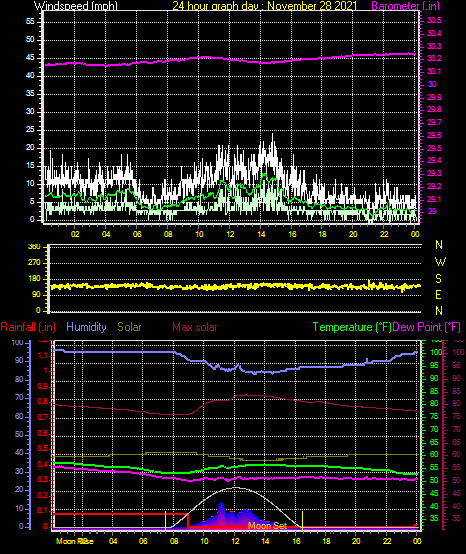The height and width of the screenshot is (554, 466).
Task: Click the 30.5 barometer scale value
Action: point(434,20)
